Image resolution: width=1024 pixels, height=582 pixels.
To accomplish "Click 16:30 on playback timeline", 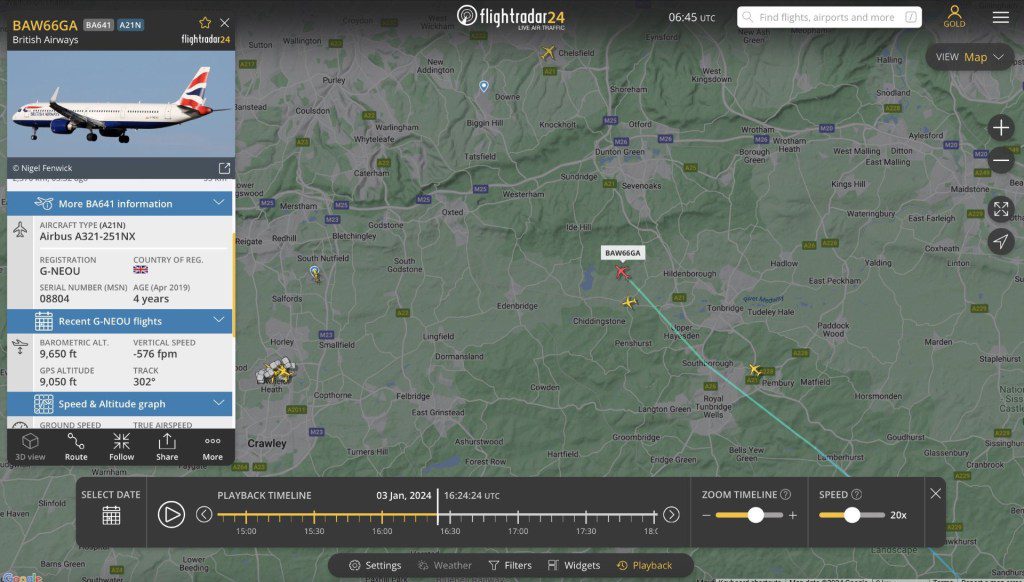I will (x=450, y=531).
